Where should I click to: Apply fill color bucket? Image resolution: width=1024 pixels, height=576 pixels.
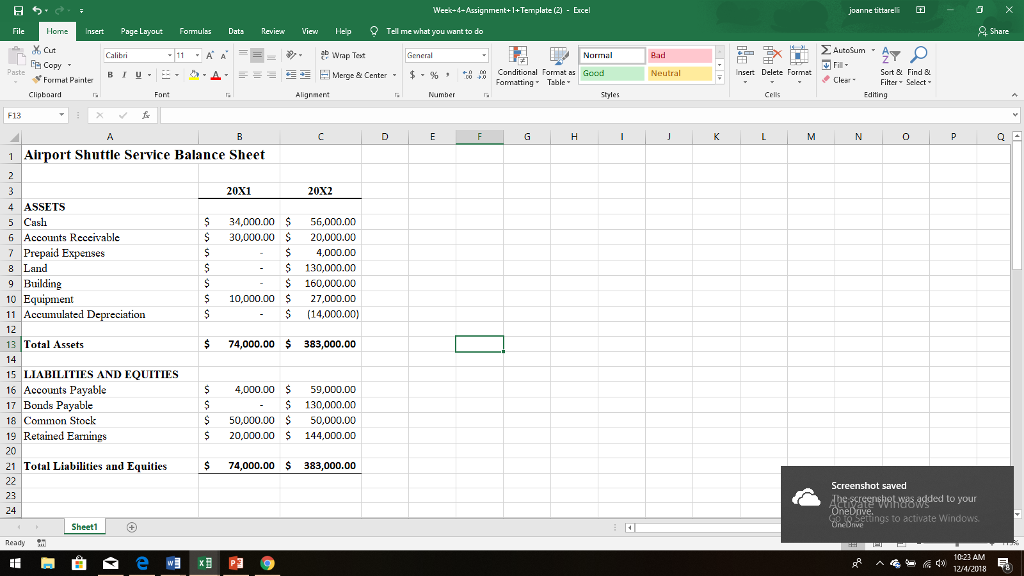194,75
